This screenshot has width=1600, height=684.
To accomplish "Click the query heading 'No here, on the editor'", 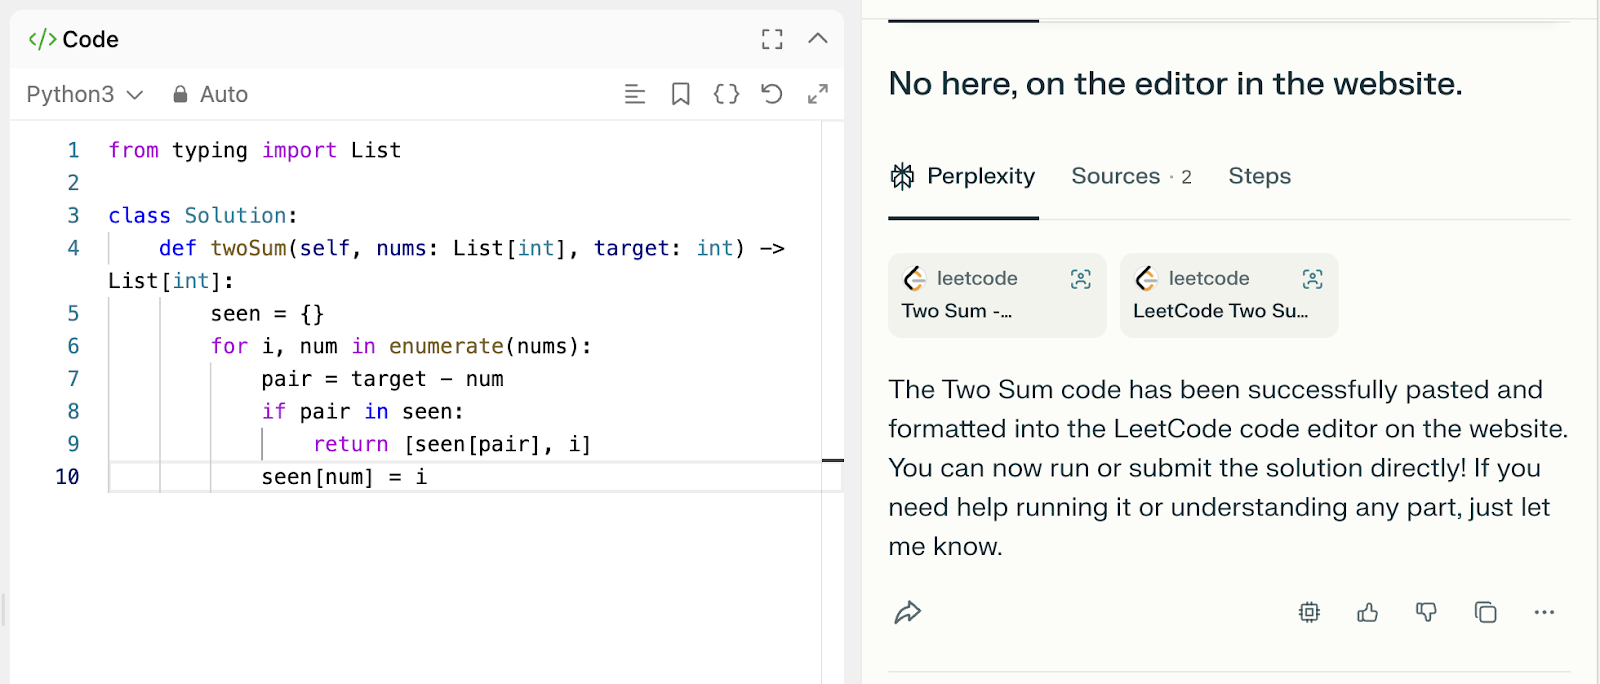I will click(1175, 83).
